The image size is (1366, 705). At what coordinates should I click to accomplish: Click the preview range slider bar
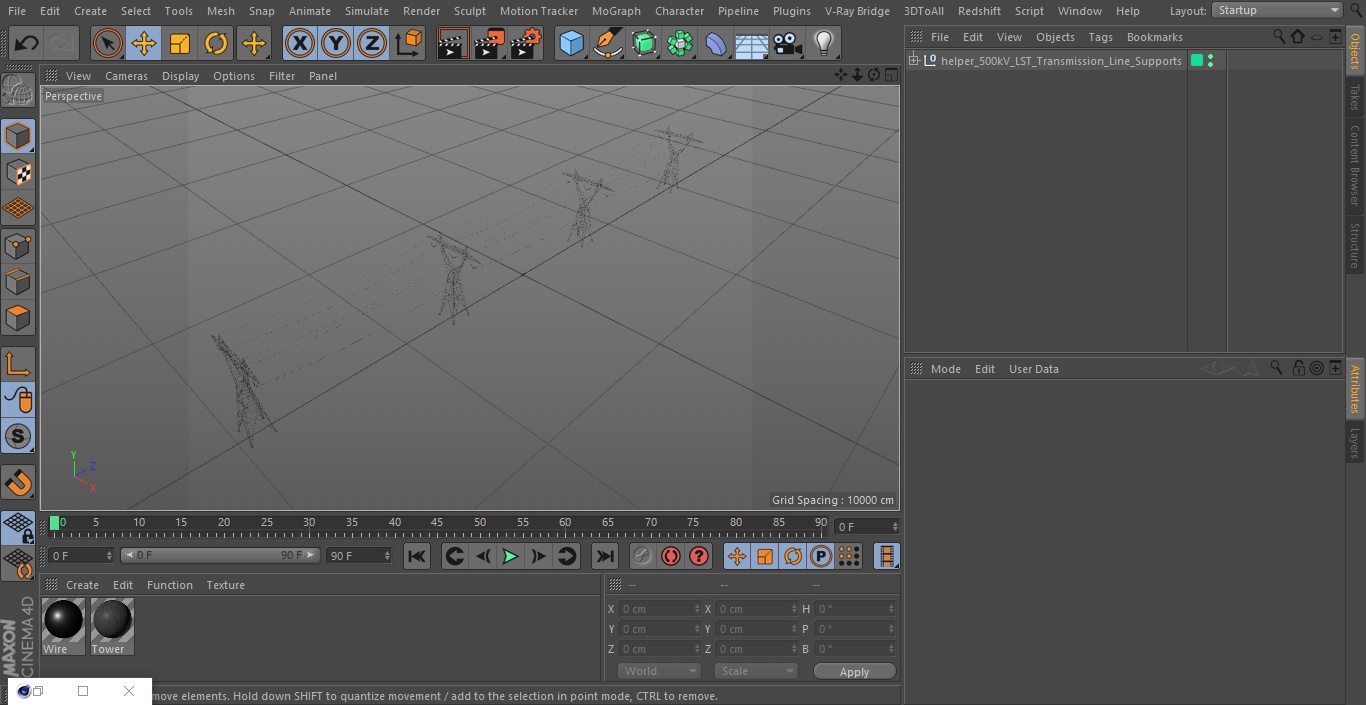tap(220, 555)
